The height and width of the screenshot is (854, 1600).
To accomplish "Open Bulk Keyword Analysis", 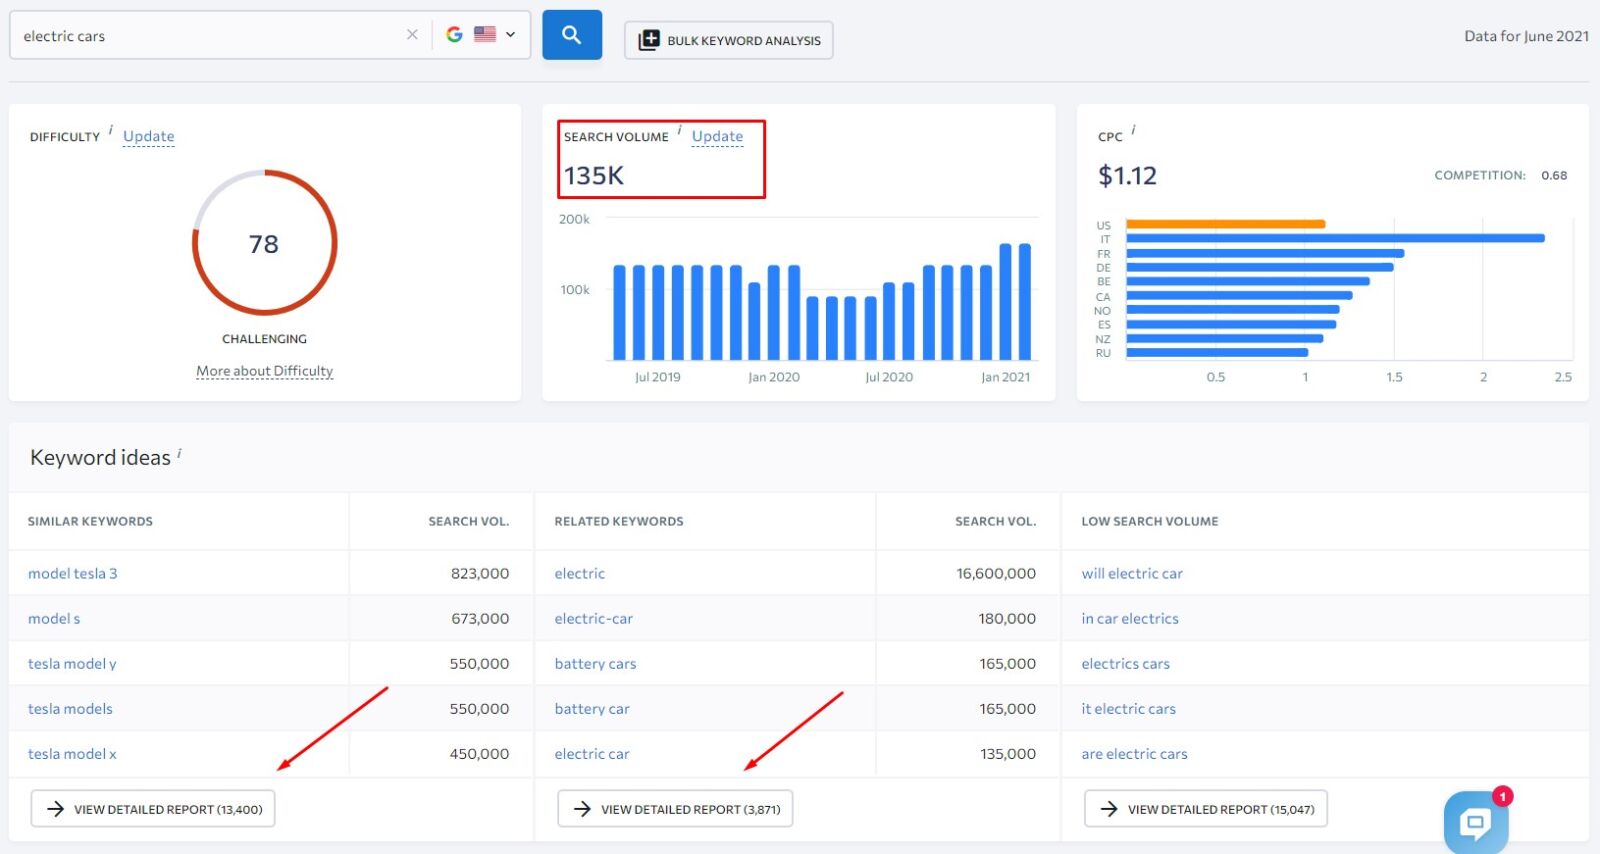I will [729, 40].
